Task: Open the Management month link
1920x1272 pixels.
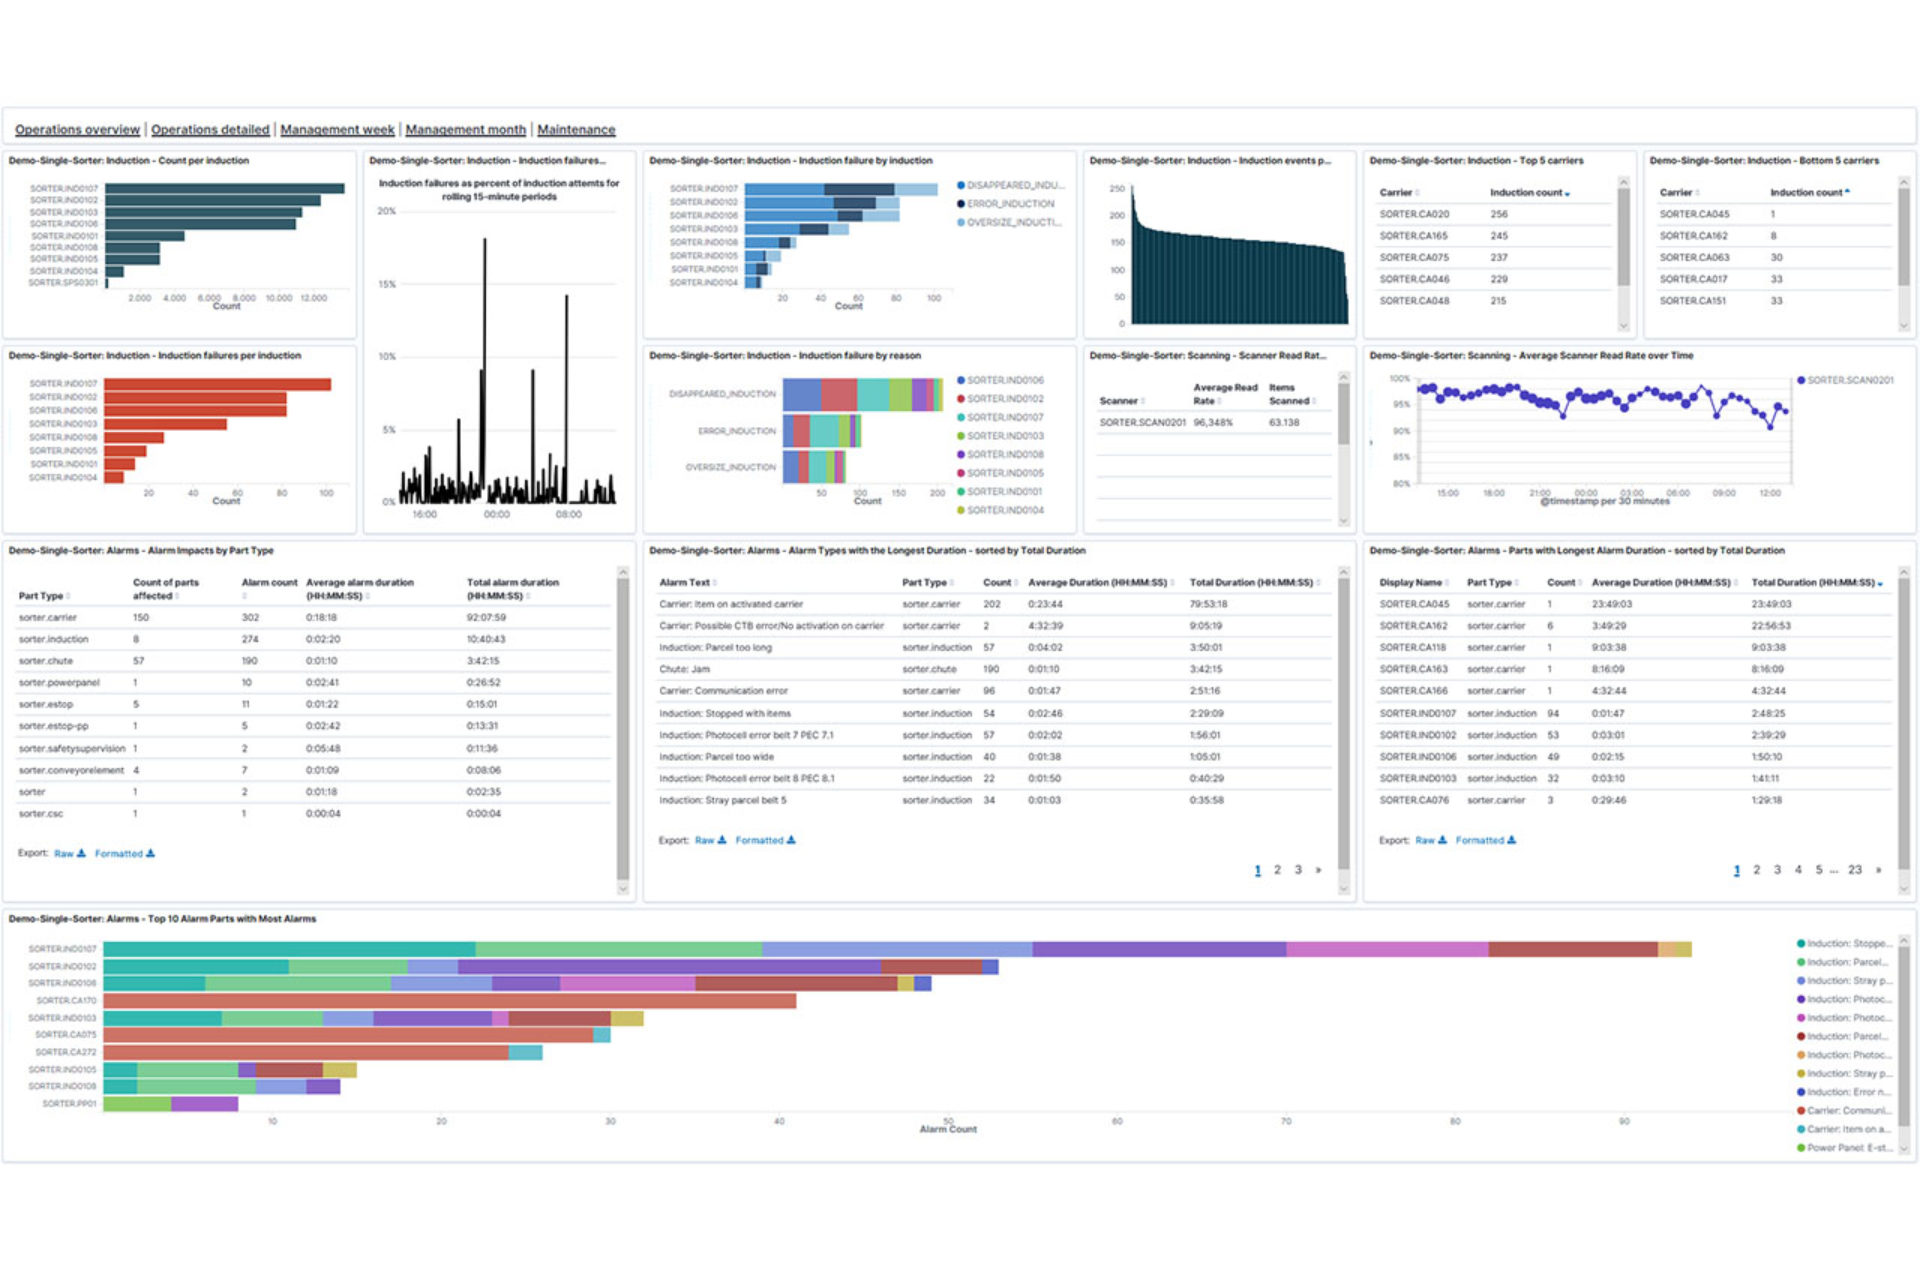Action: [x=465, y=130]
